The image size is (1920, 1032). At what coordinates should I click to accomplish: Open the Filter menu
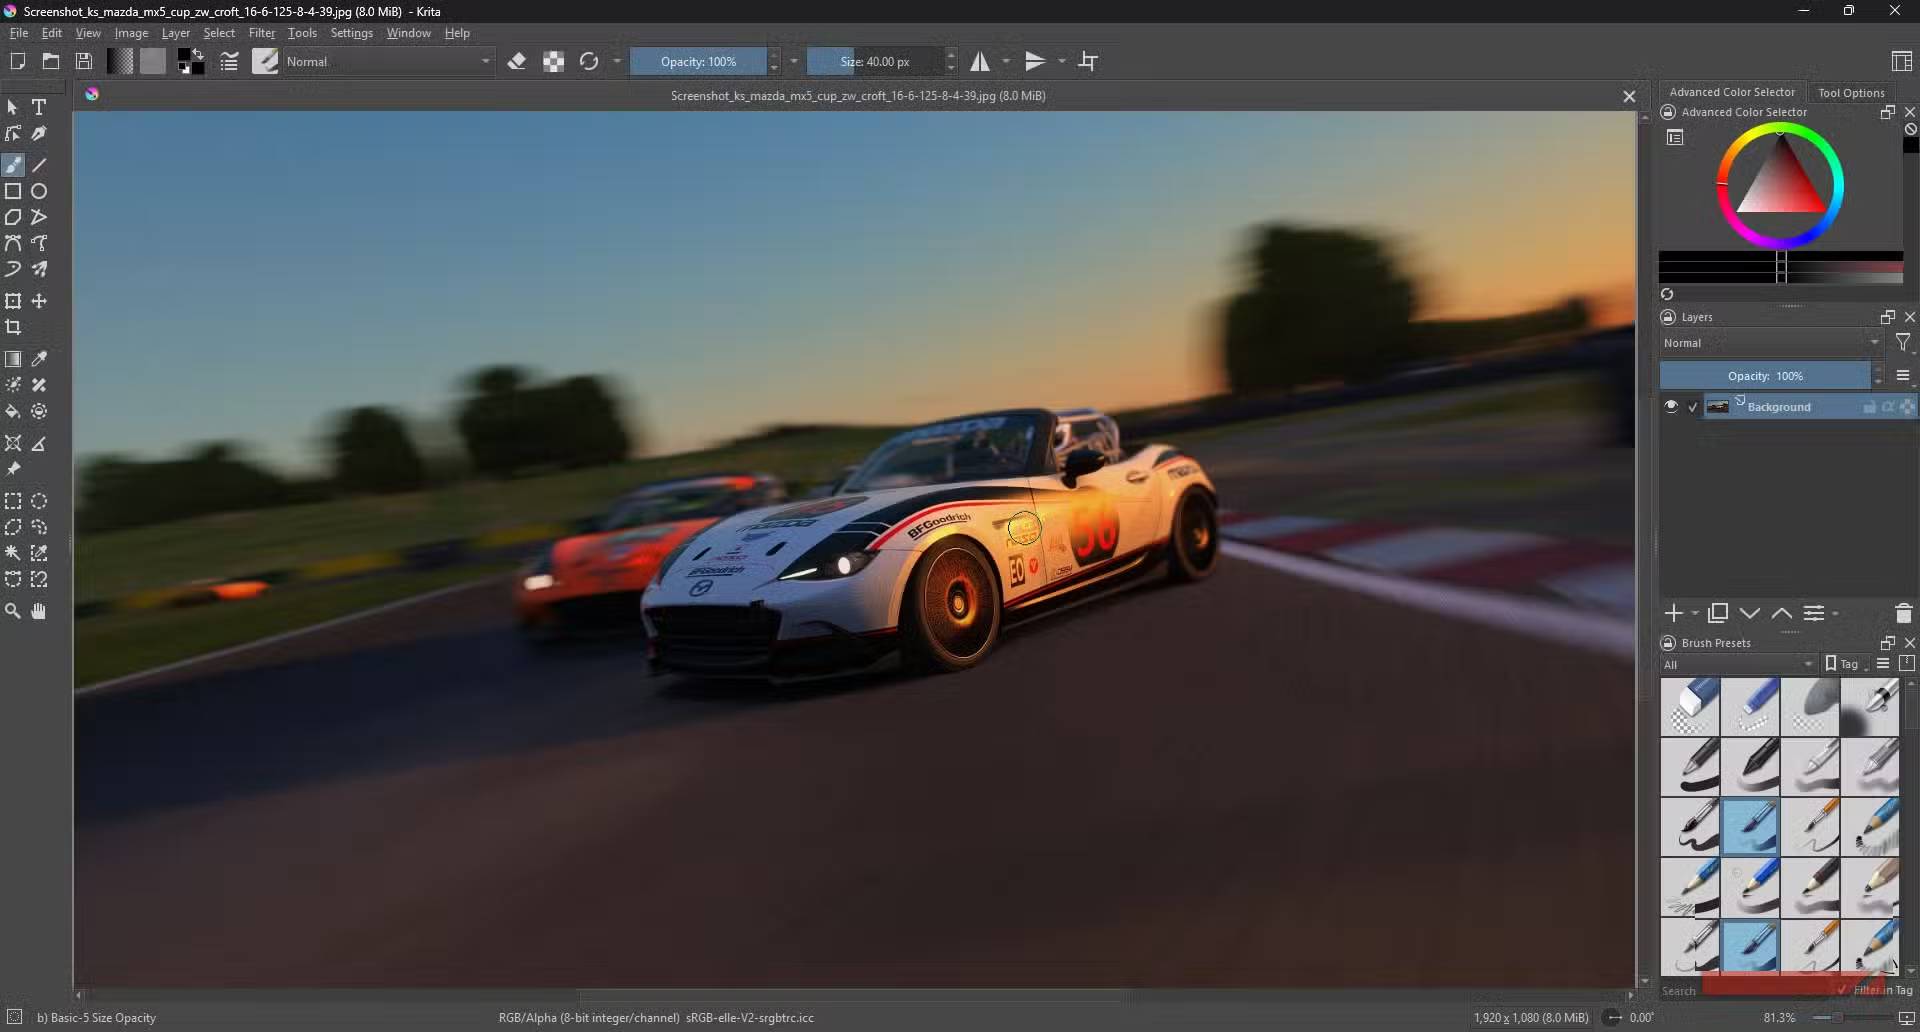261,33
